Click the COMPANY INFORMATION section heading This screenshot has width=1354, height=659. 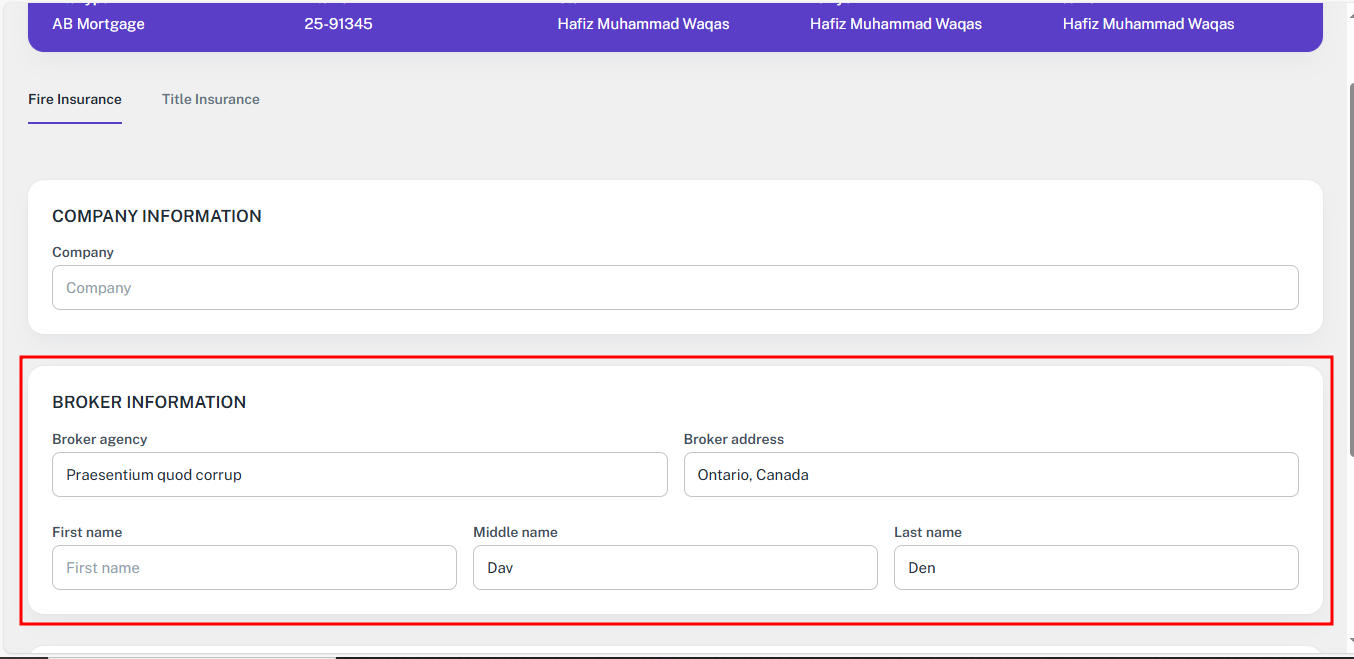click(x=157, y=216)
